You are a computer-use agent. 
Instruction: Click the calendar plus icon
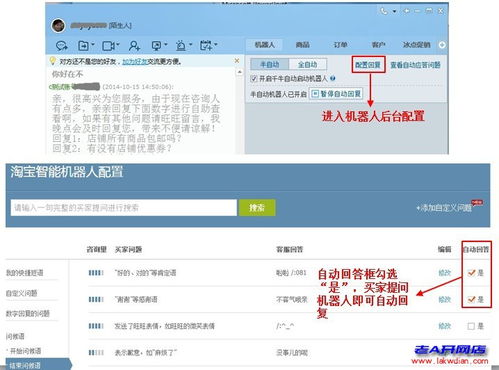206,45
